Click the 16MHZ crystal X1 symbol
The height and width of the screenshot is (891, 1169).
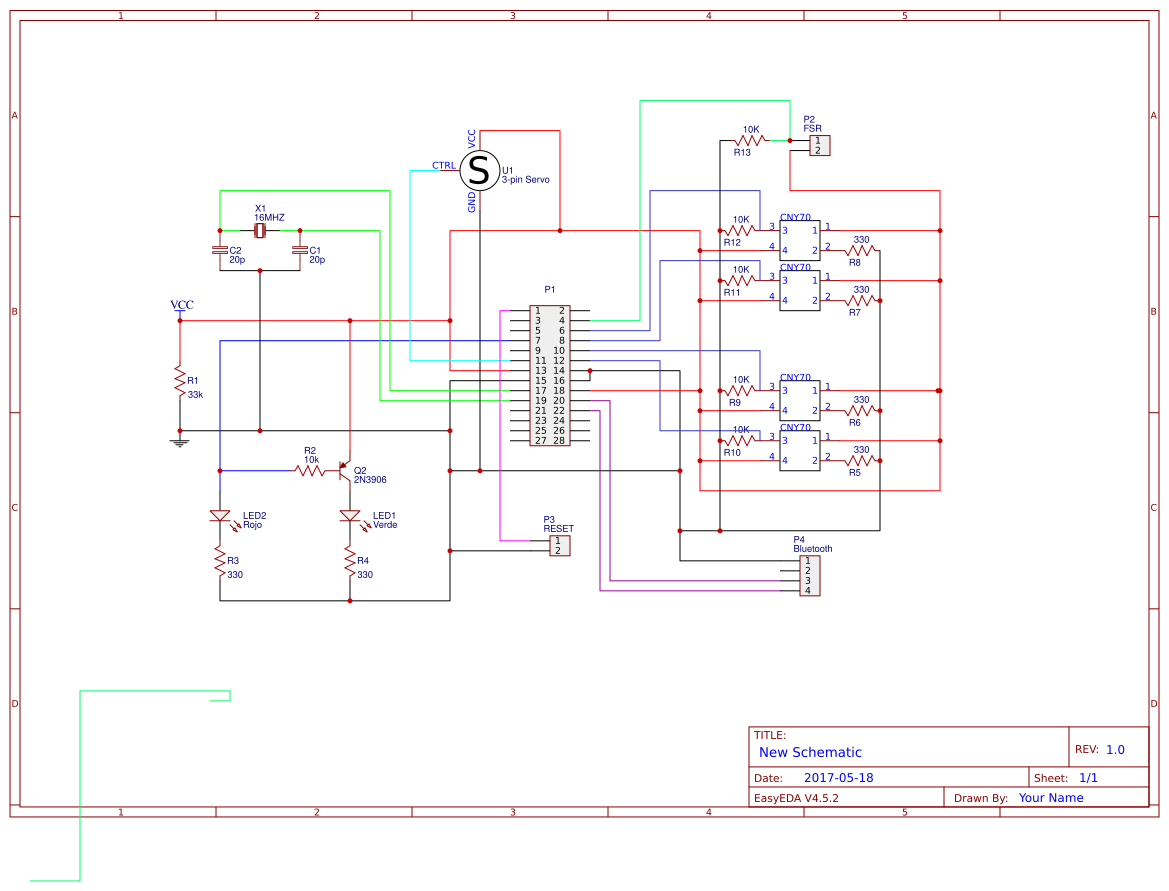coord(259,230)
